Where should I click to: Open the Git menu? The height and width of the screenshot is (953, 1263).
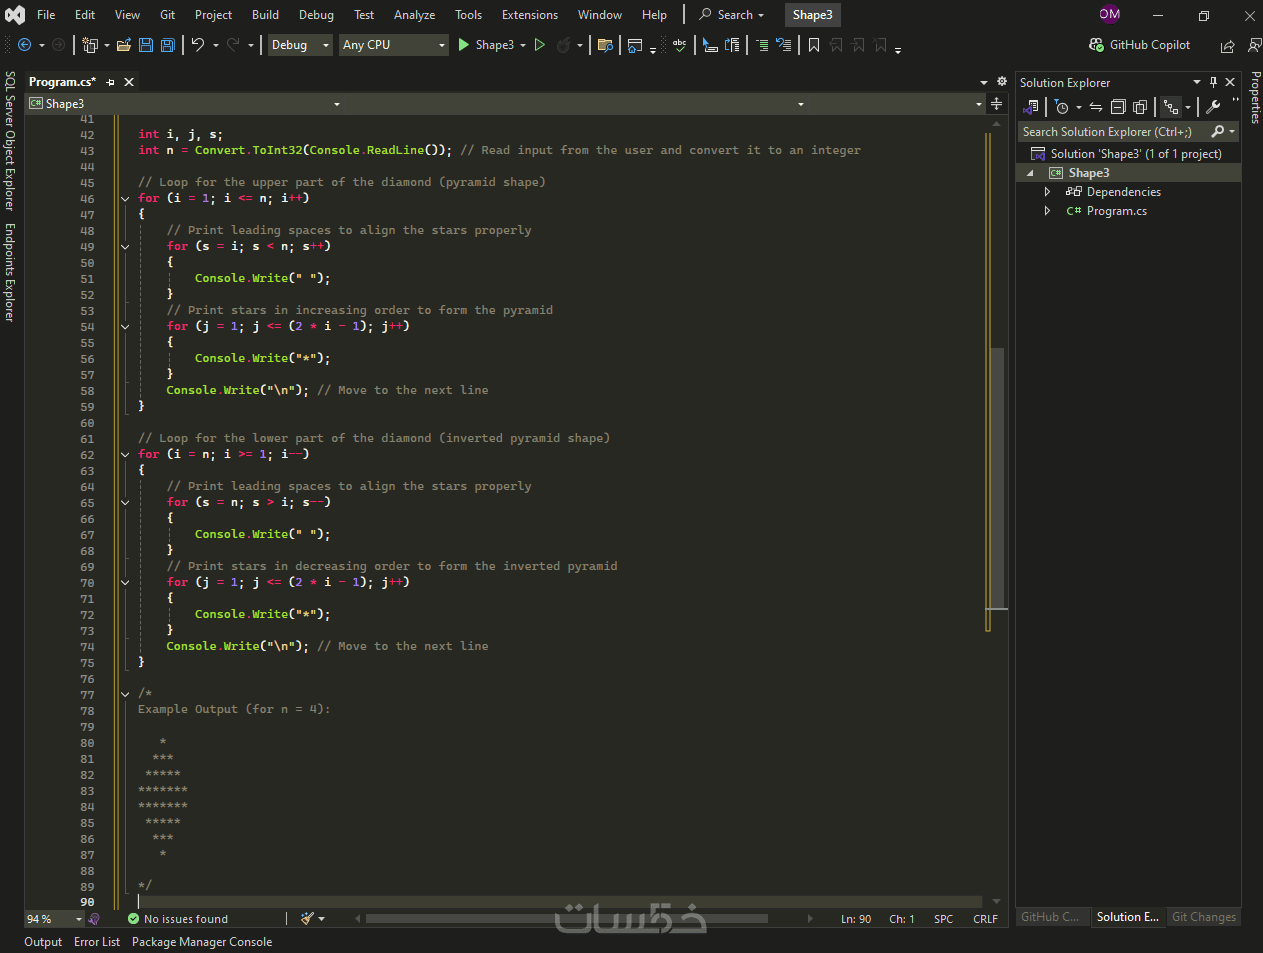167,15
